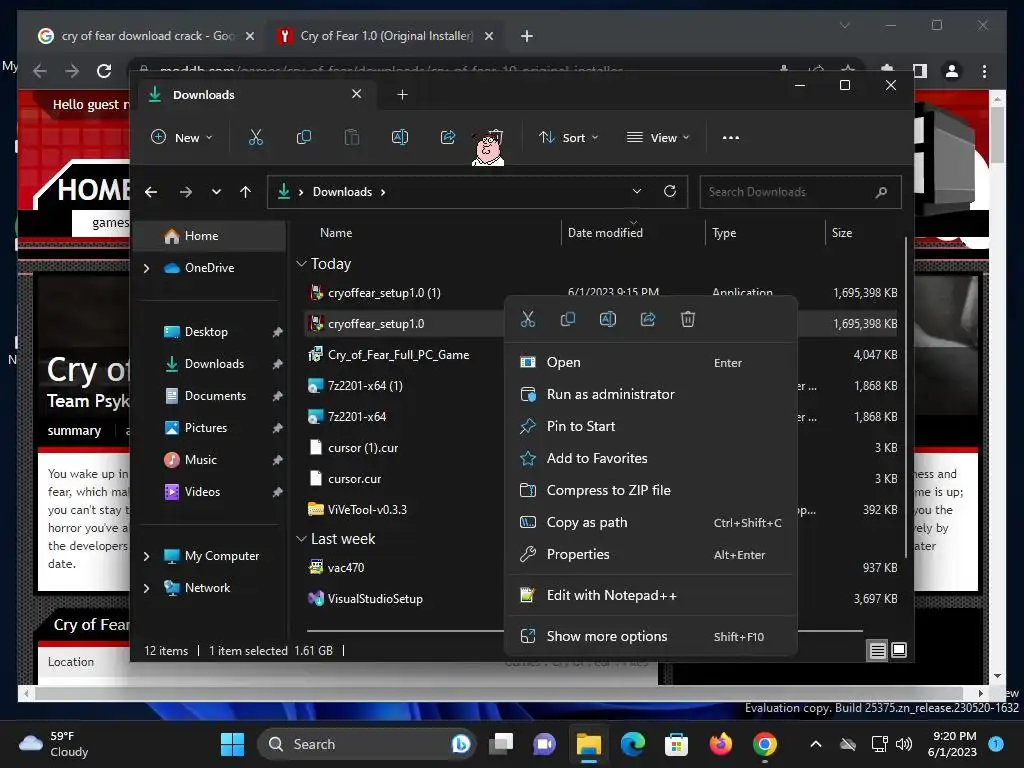Click the Copy icon in Explorer toolbar
This screenshot has width=1024, height=768.
pos(304,138)
